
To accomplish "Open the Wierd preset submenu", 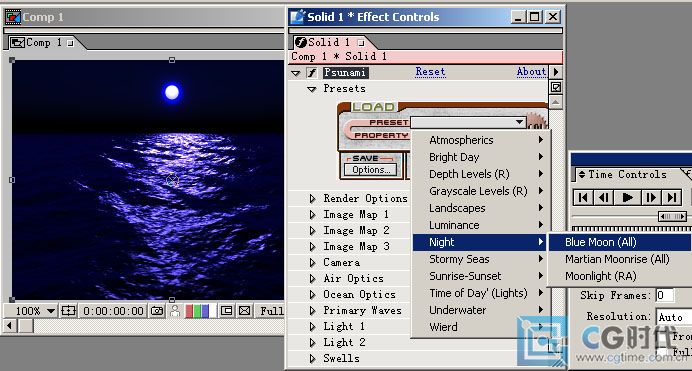I will point(481,327).
